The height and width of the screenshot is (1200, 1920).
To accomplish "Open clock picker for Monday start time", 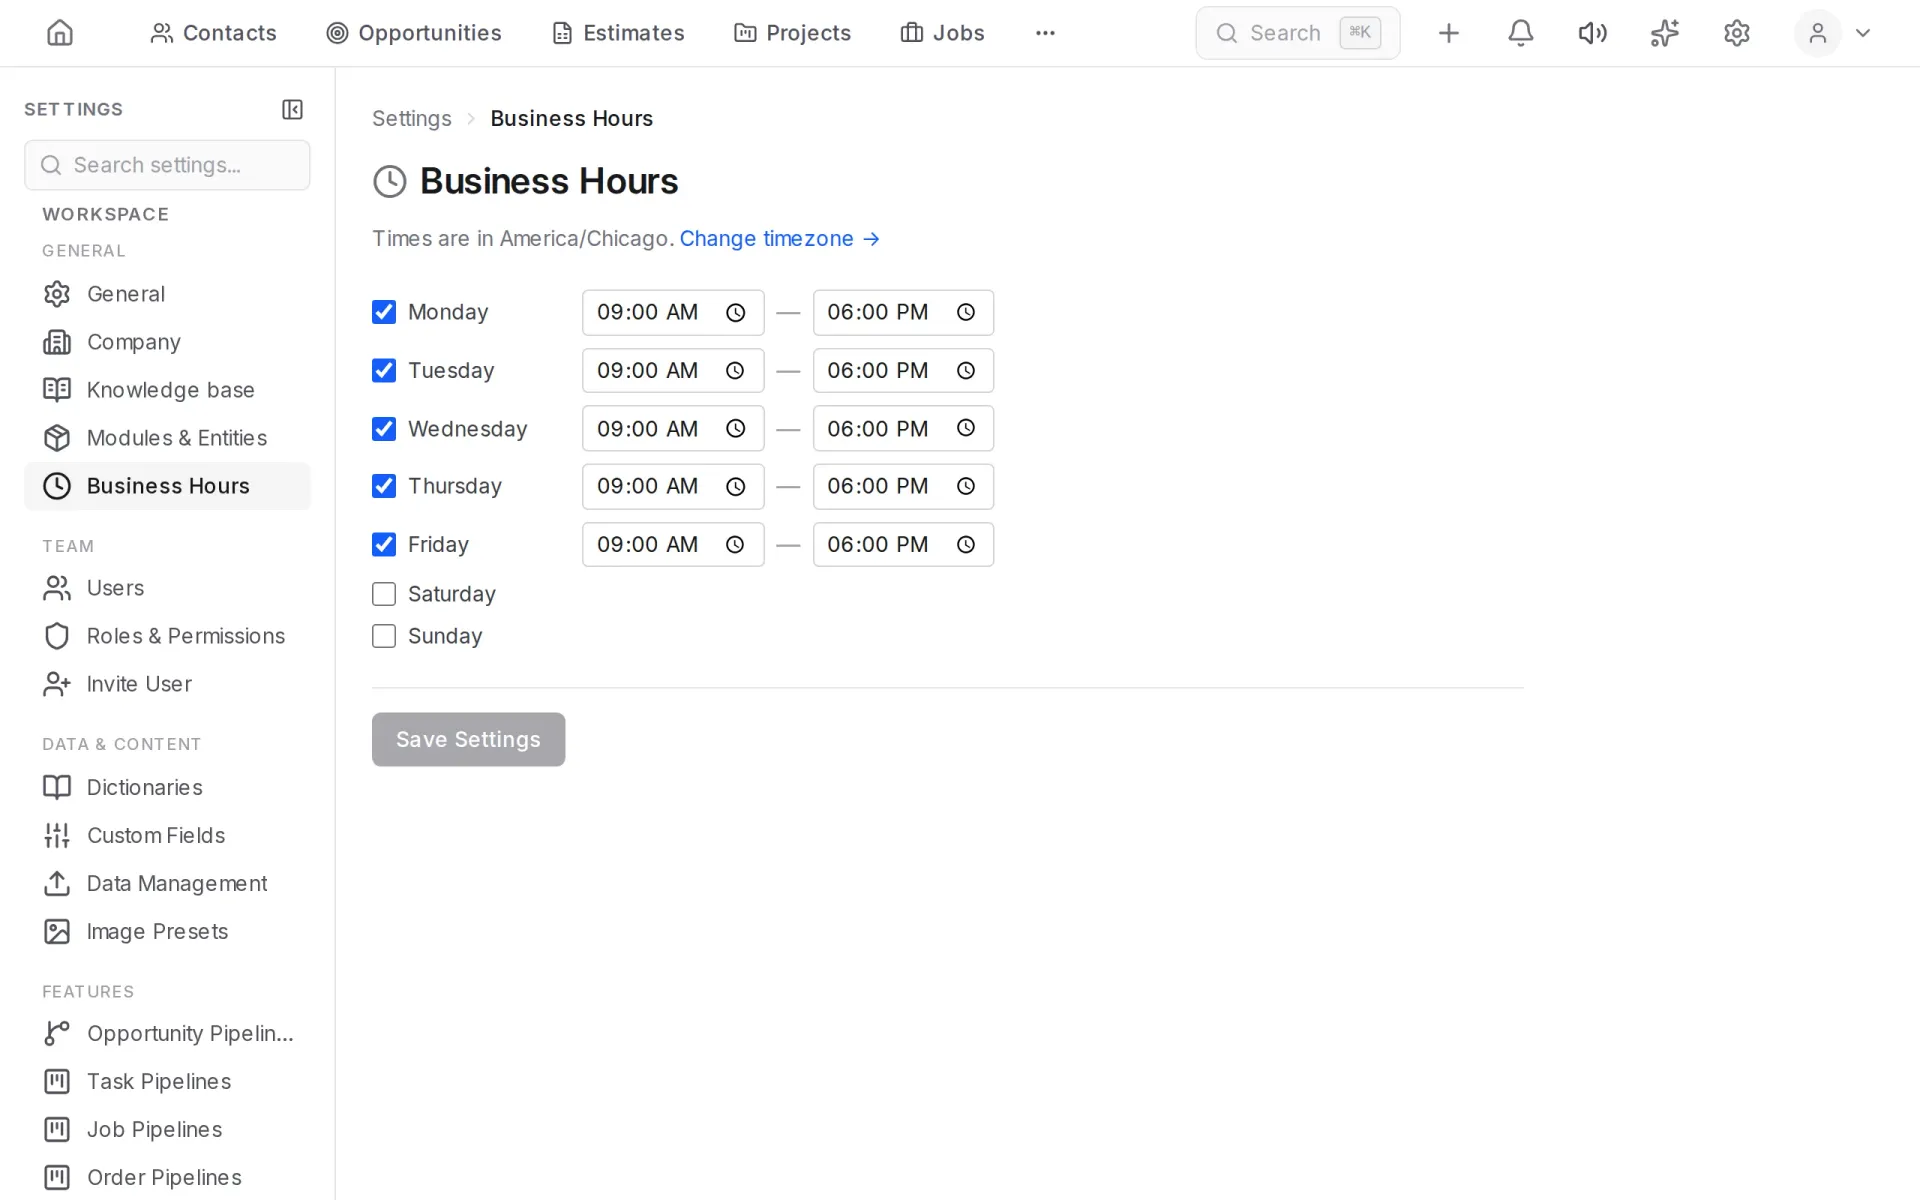I will click(x=735, y=313).
